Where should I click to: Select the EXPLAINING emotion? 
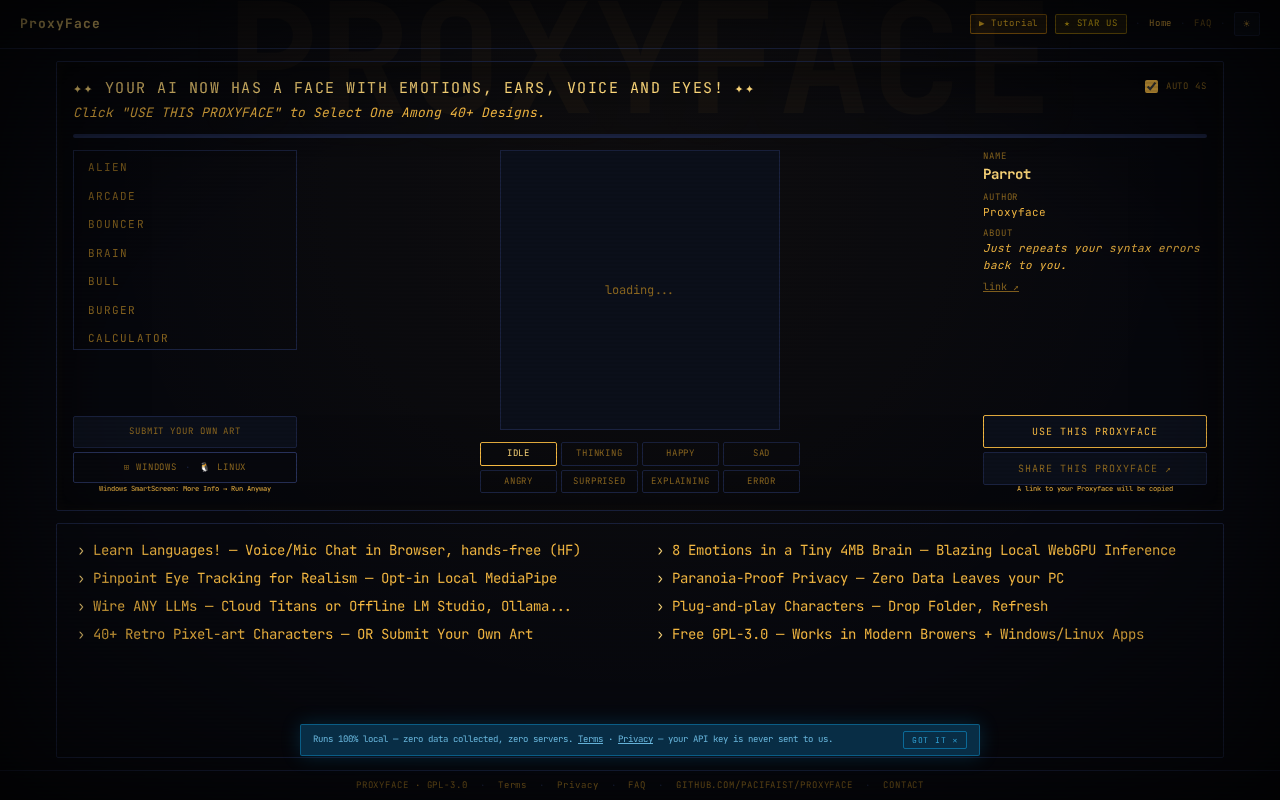click(680, 481)
